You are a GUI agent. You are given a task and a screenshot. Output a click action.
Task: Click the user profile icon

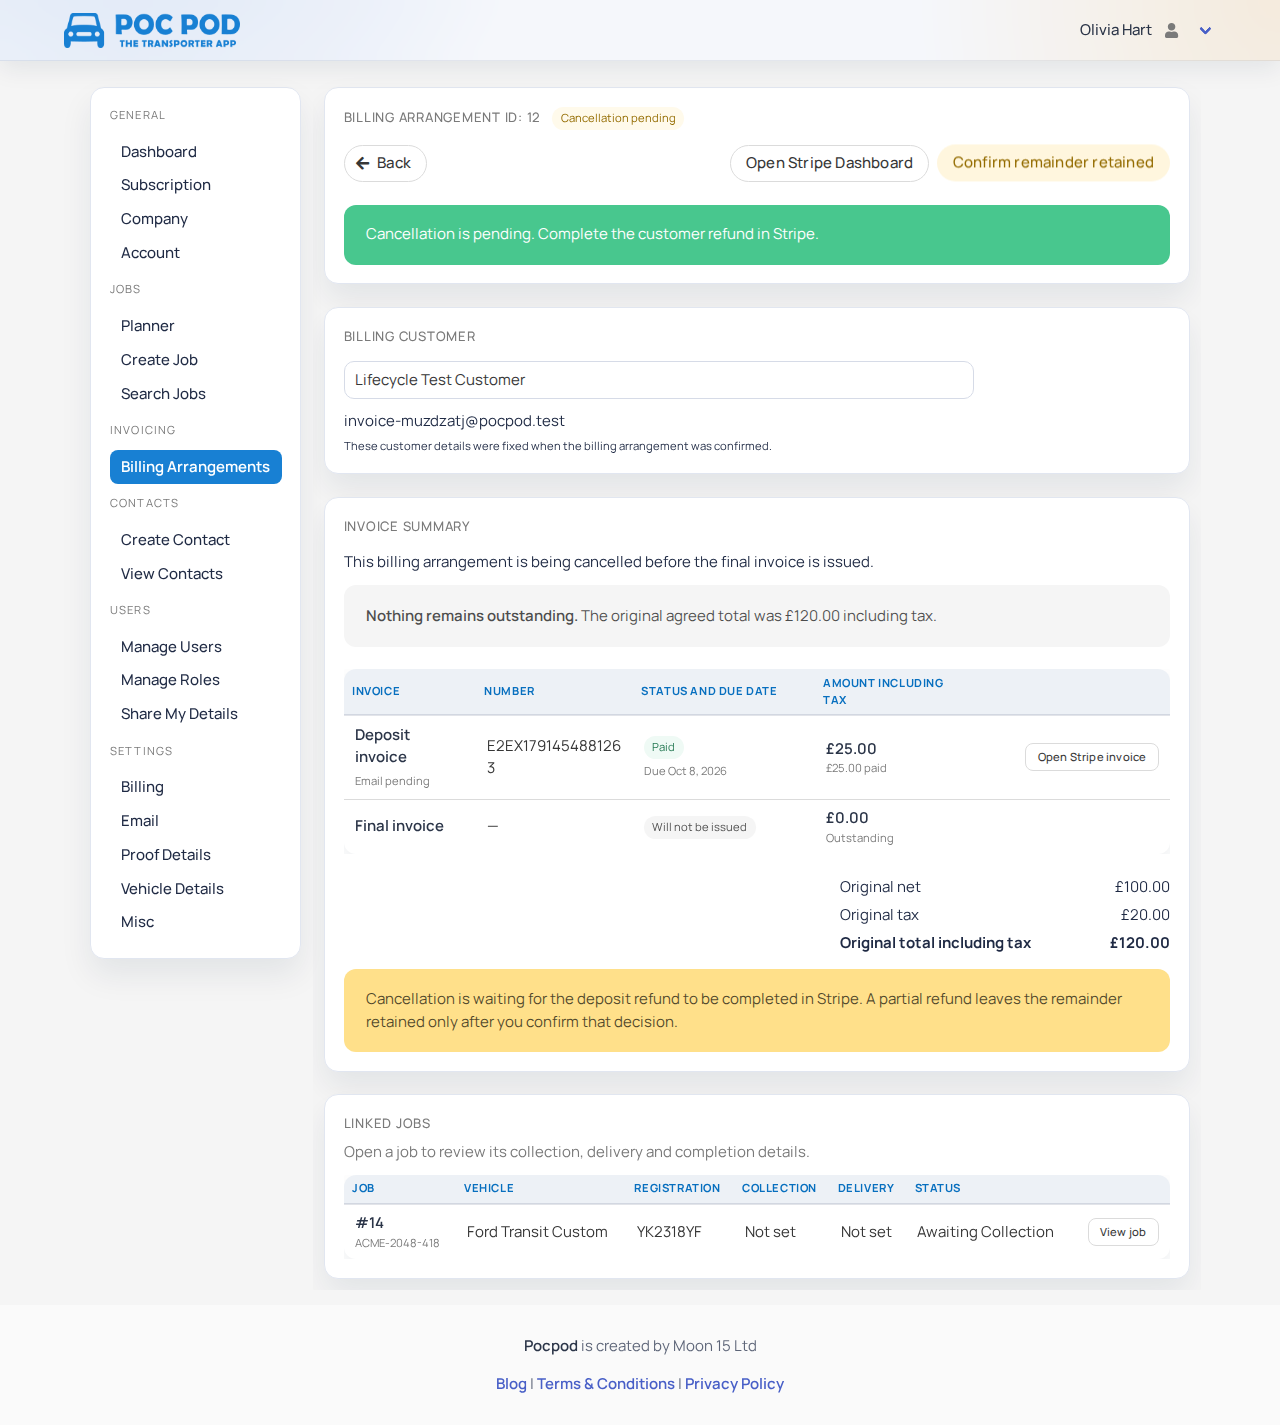[1172, 30]
